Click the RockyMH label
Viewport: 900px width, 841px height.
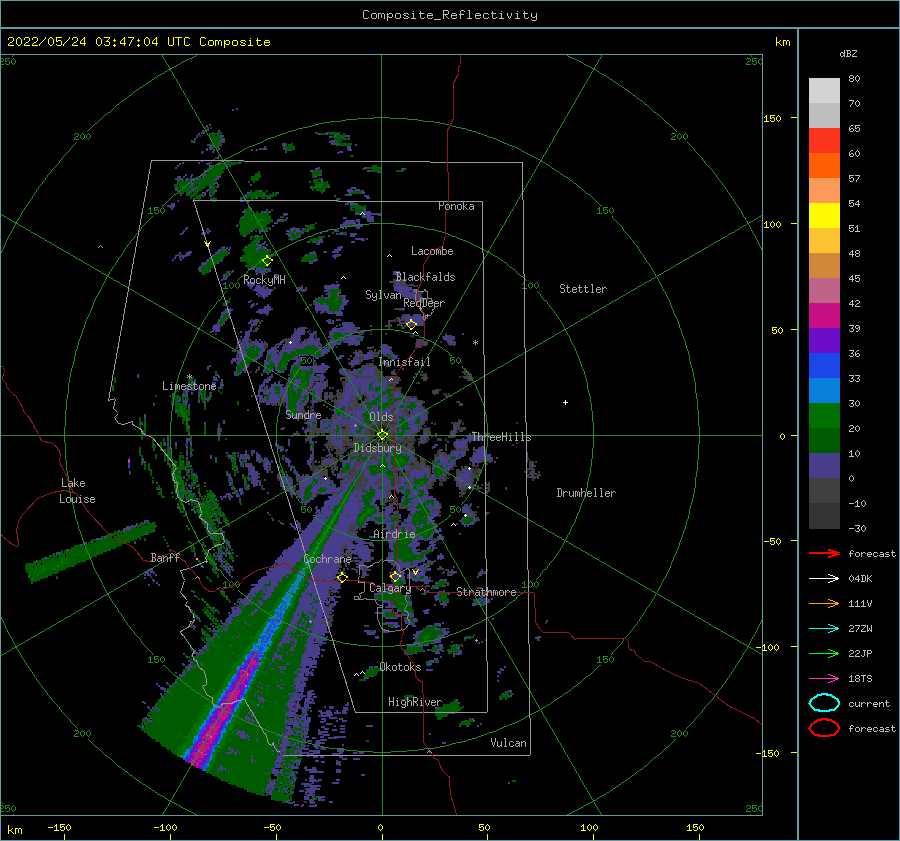coord(264,280)
